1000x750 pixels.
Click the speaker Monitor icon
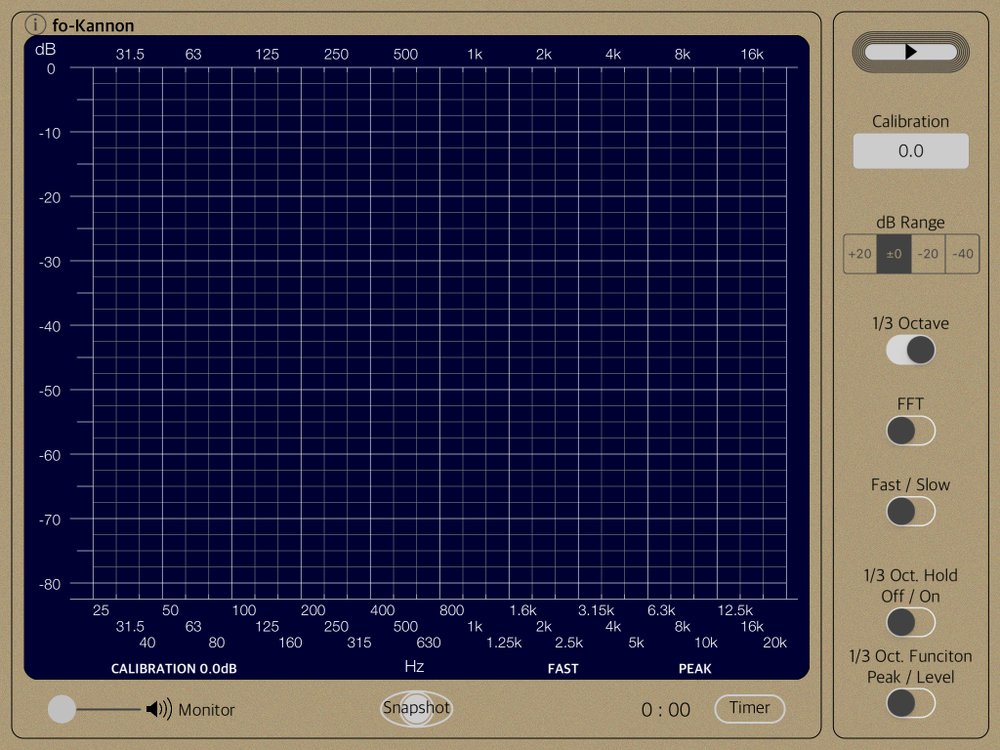click(x=158, y=710)
